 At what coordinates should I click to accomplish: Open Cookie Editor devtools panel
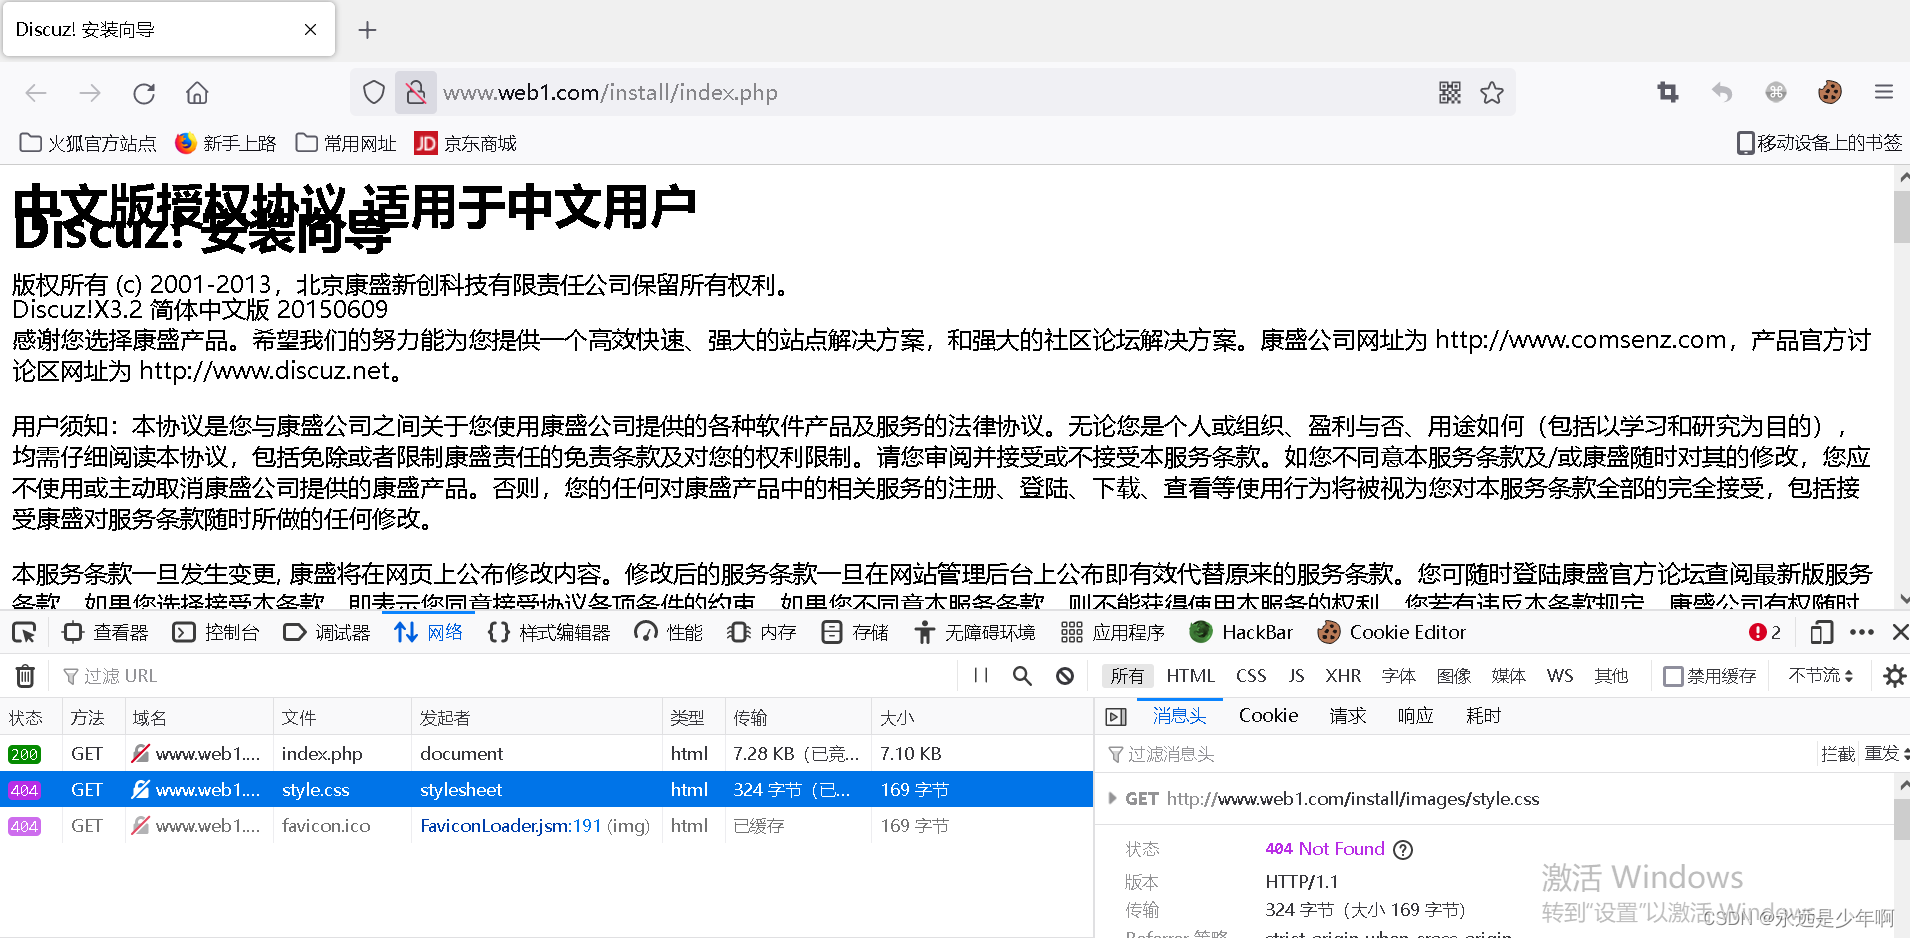click(x=1392, y=632)
